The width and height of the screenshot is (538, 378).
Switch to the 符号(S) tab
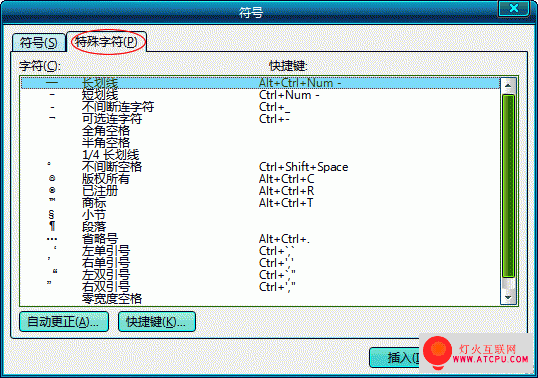(38, 43)
